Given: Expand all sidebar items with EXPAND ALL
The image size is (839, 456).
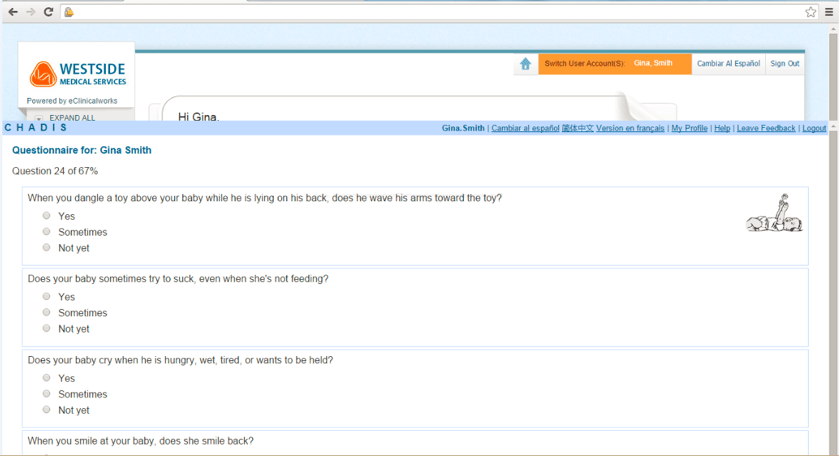Looking at the screenshot, I should (72, 118).
